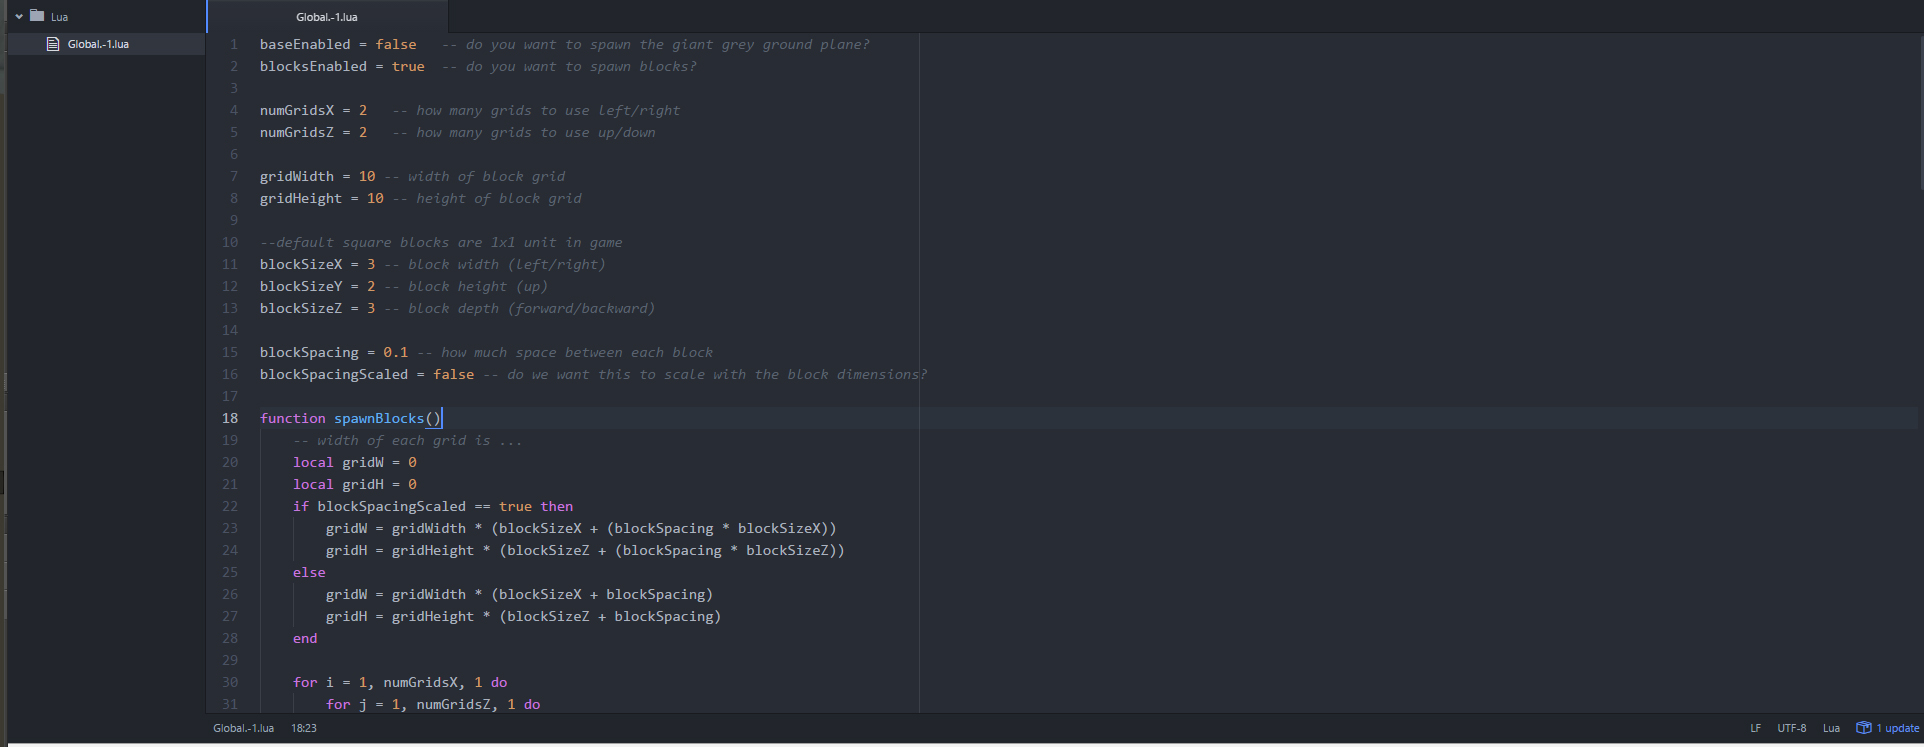The height and width of the screenshot is (747, 1924).
Task: Click 'blockSpacingScaled = false' line
Action: [x=367, y=374]
